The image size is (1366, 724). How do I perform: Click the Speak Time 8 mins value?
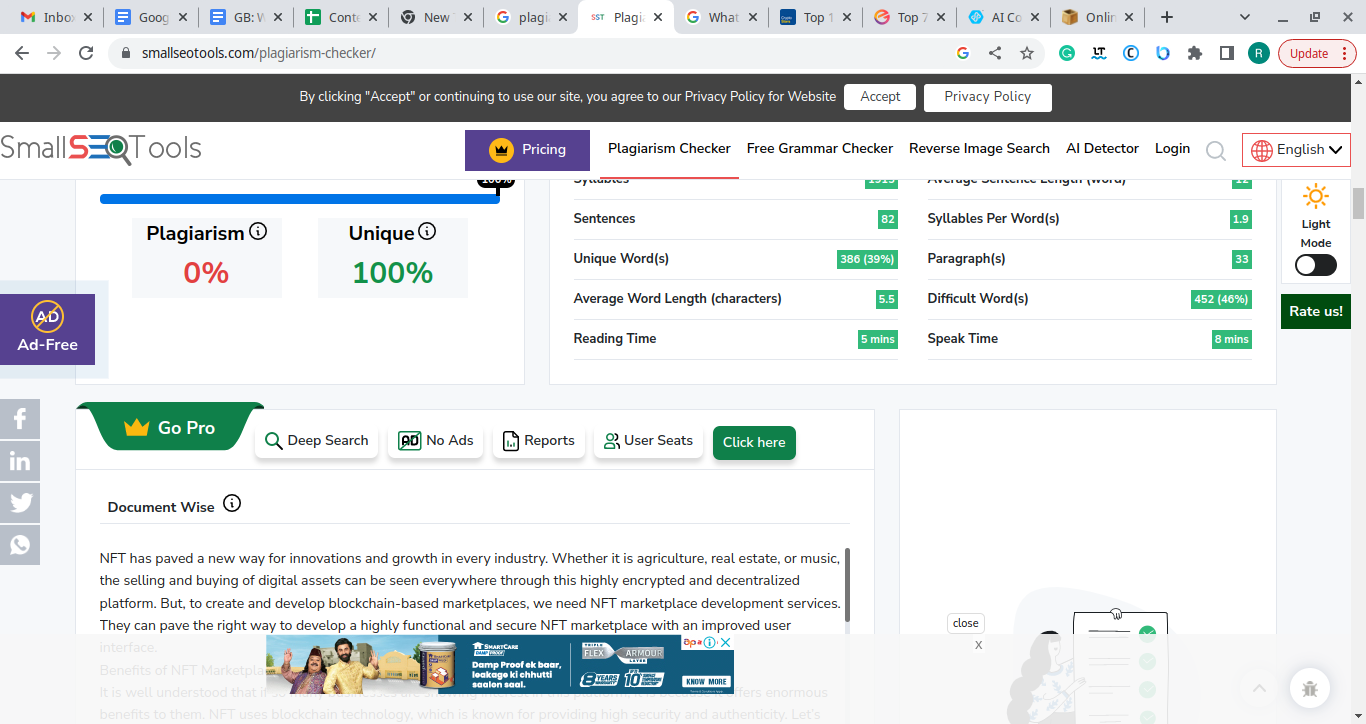point(1232,339)
